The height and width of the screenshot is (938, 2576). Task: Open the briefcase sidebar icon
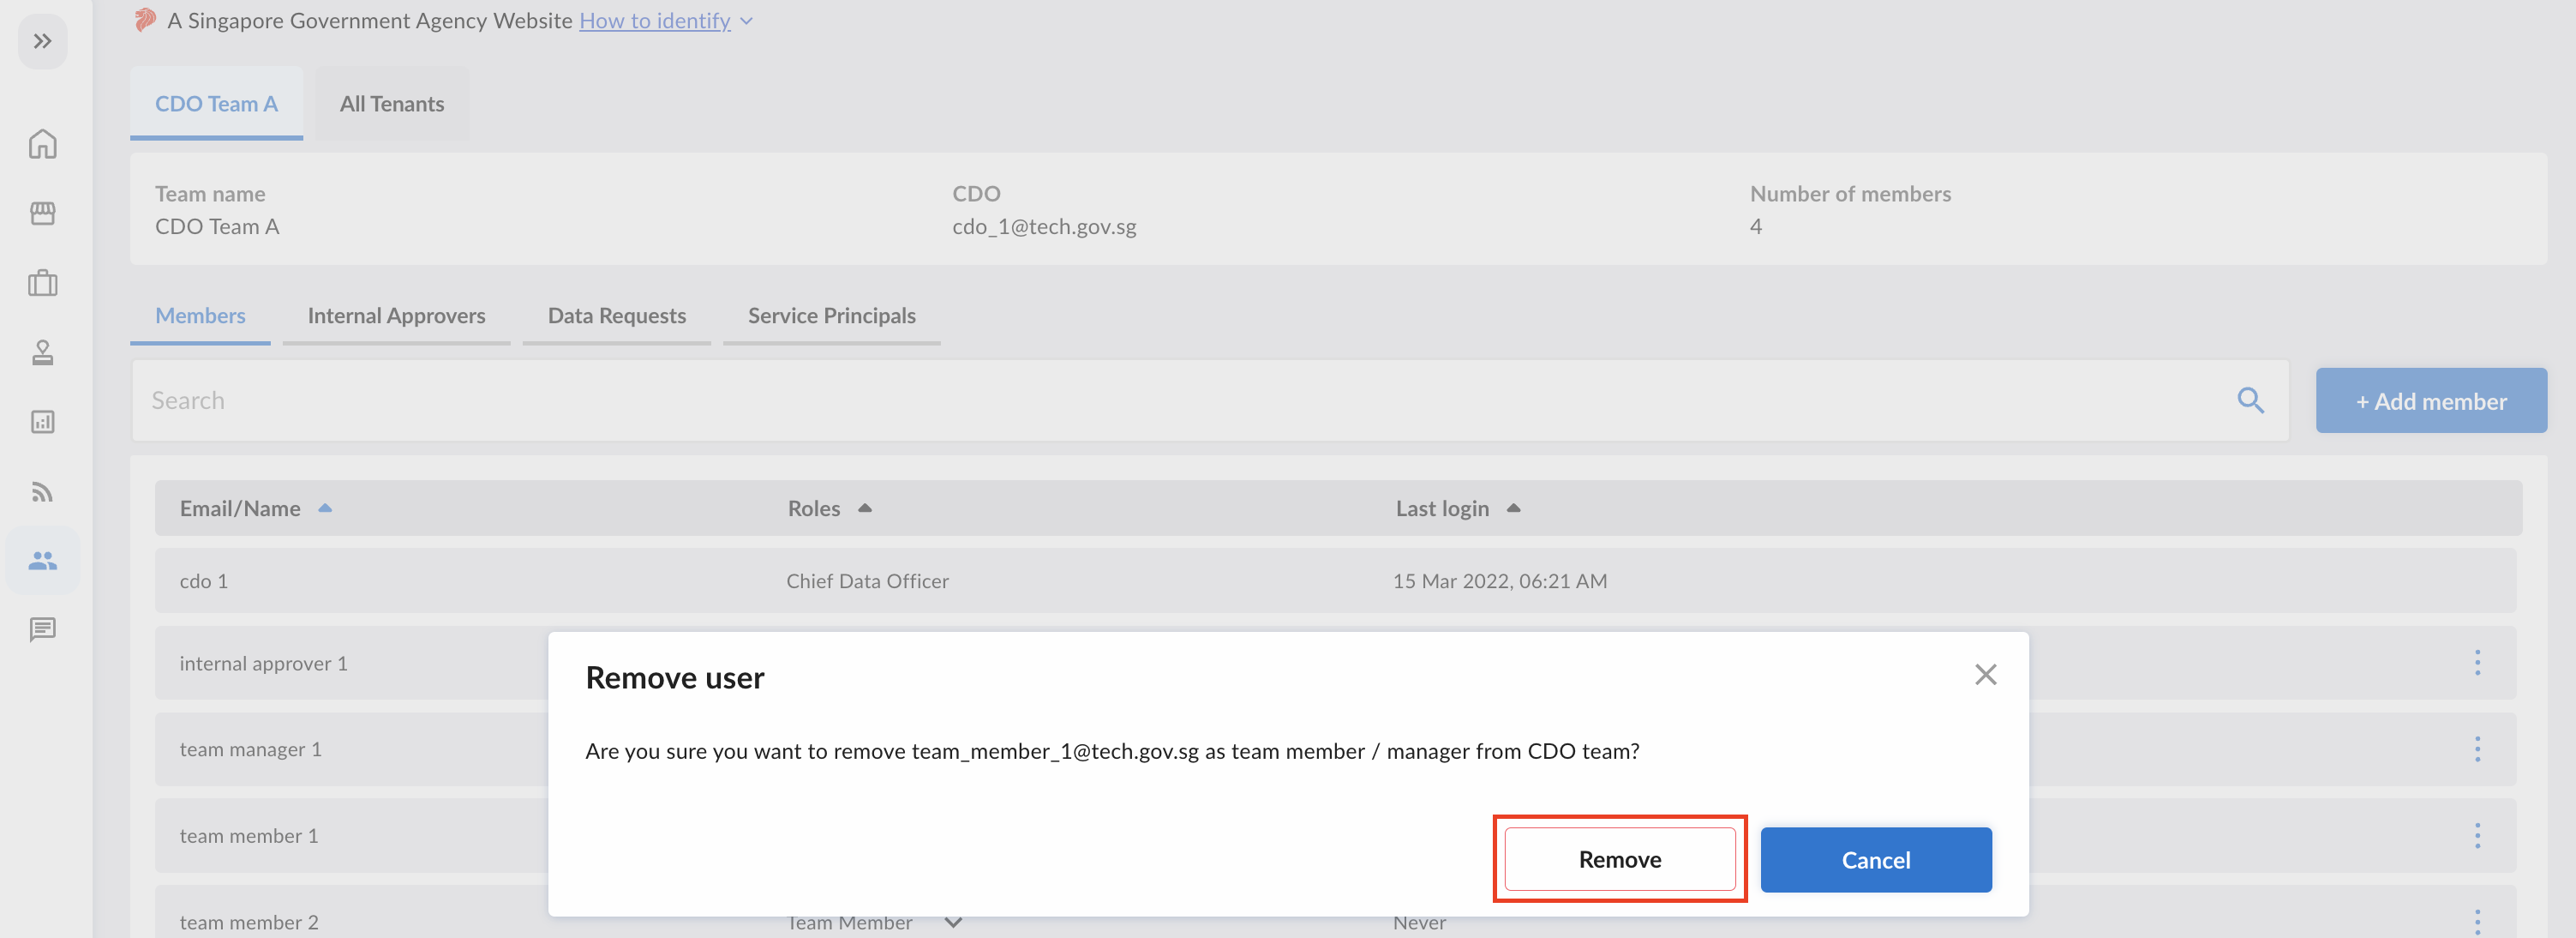click(42, 283)
